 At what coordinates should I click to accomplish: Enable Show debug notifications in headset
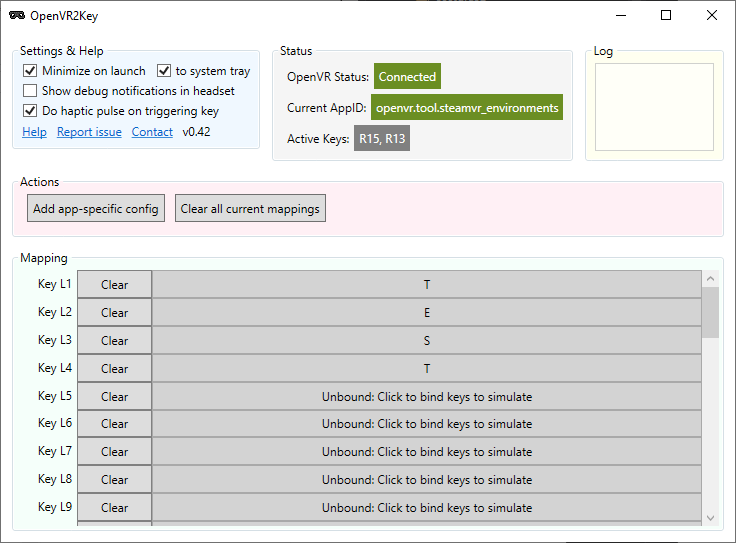click(30, 91)
